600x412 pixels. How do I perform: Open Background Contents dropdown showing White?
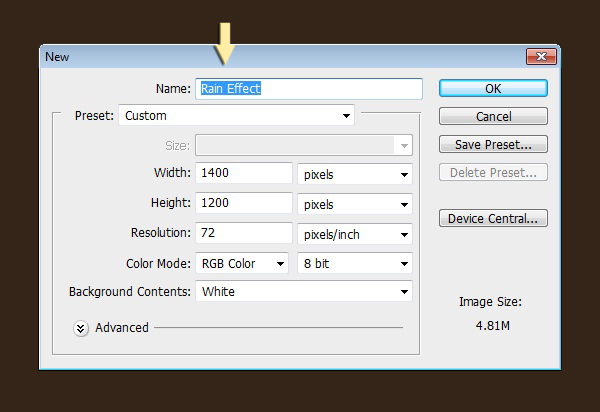[304, 292]
